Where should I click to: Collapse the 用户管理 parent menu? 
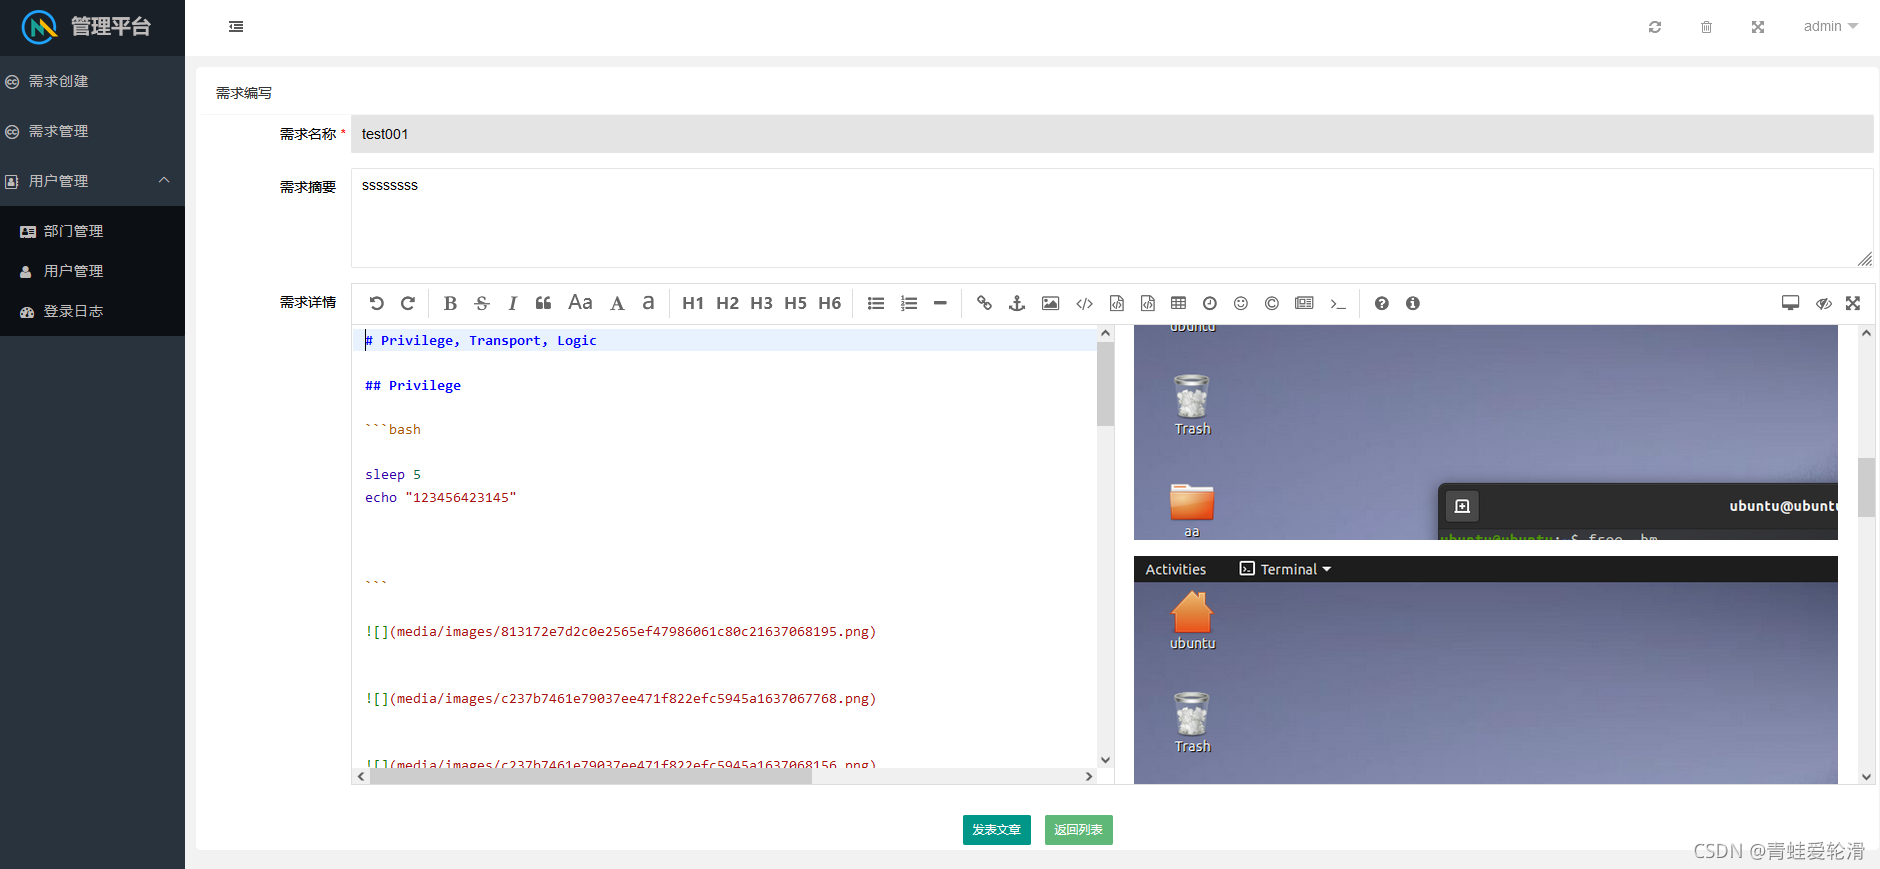coord(92,181)
